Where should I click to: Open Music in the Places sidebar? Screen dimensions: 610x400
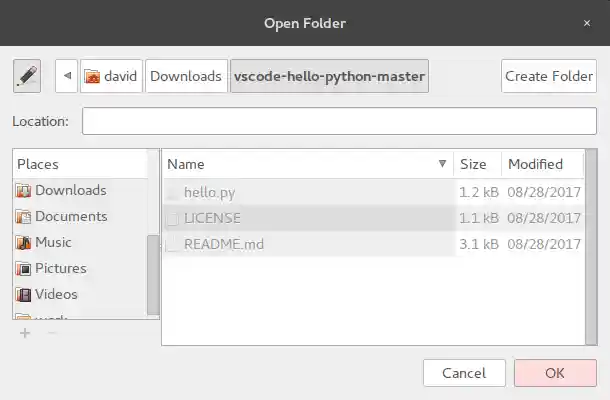click(x=81, y=242)
